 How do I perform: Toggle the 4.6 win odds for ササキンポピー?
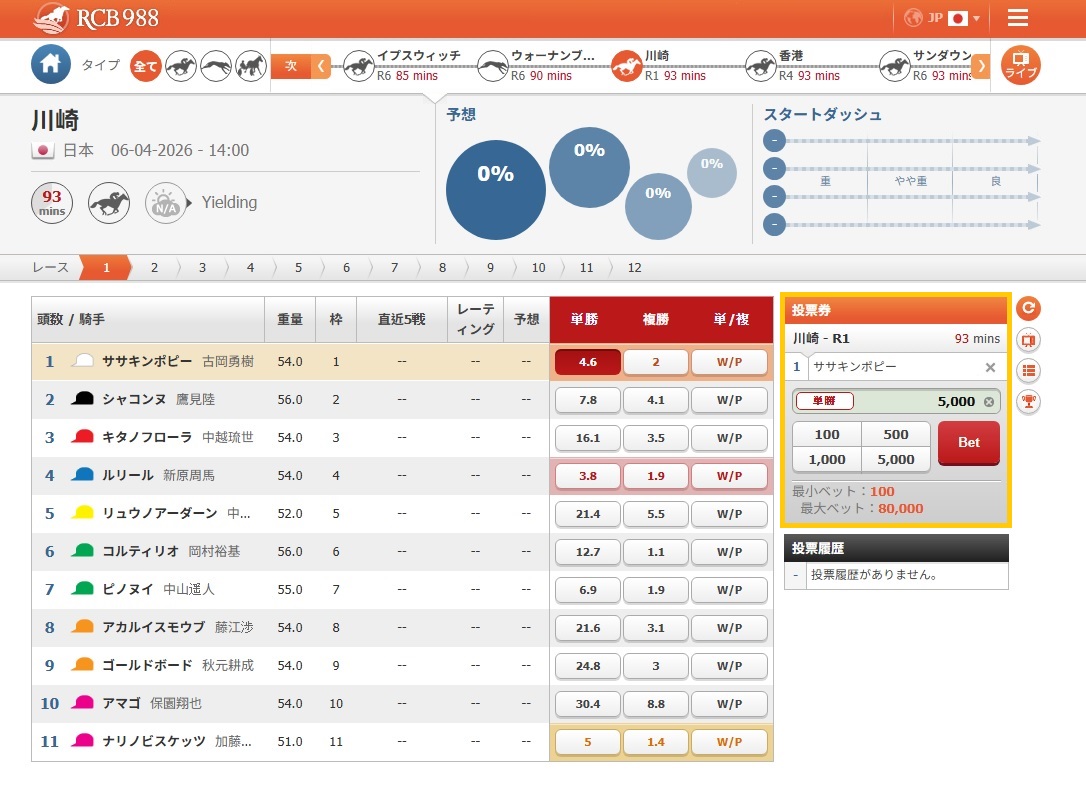click(x=587, y=361)
